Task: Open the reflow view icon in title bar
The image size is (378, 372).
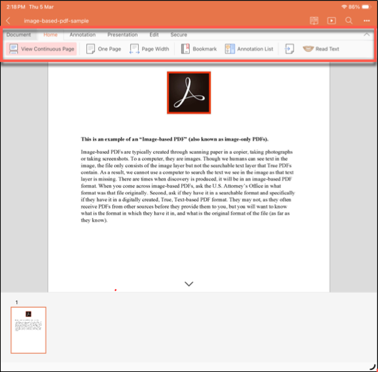Action: [x=314, y=21]
